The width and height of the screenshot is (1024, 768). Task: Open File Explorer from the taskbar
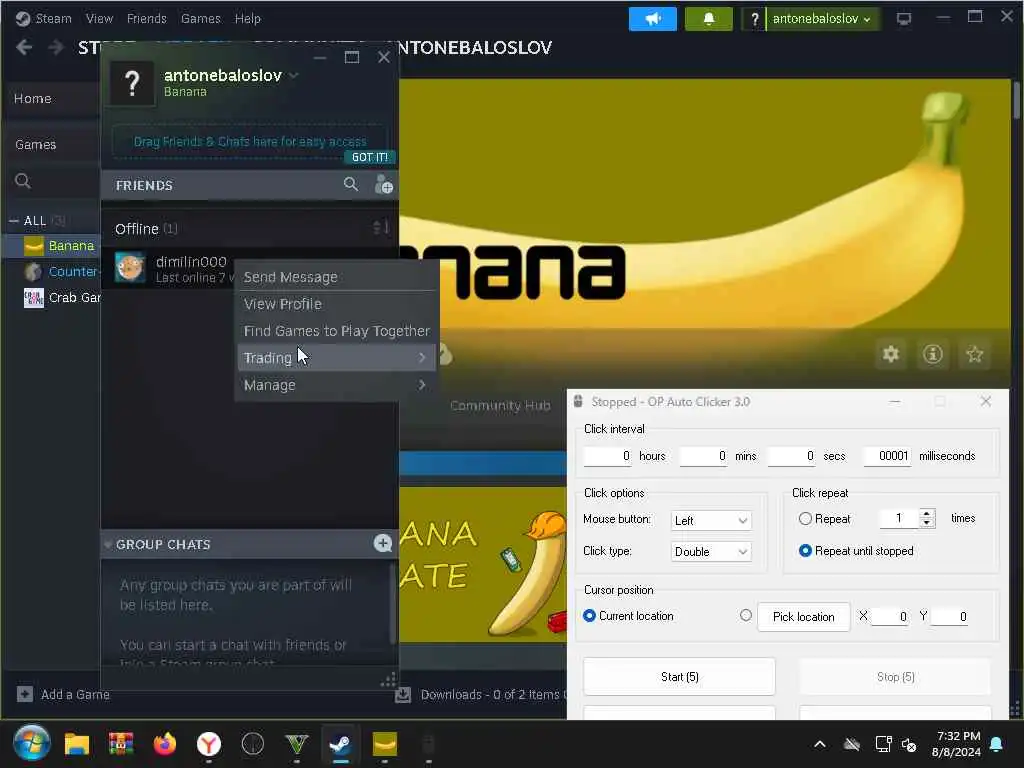click(77, 744)
